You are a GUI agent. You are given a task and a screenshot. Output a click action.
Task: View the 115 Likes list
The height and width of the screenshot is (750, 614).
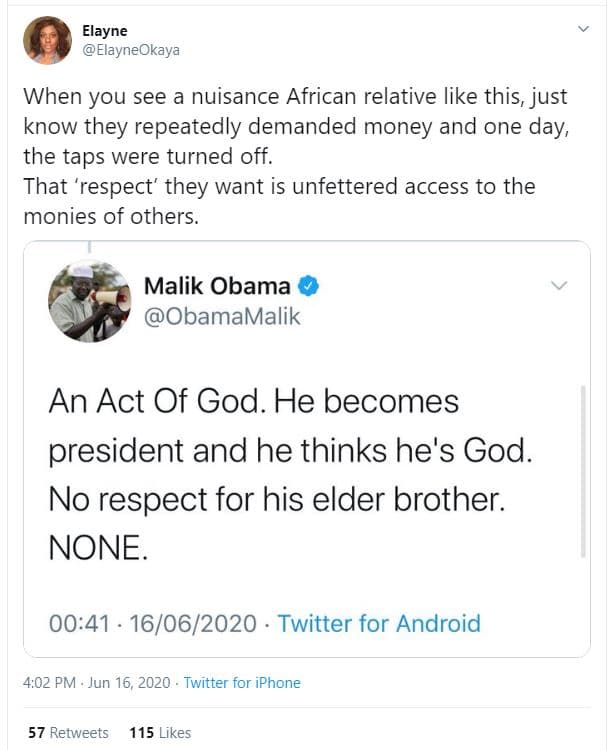pos(160,733)
